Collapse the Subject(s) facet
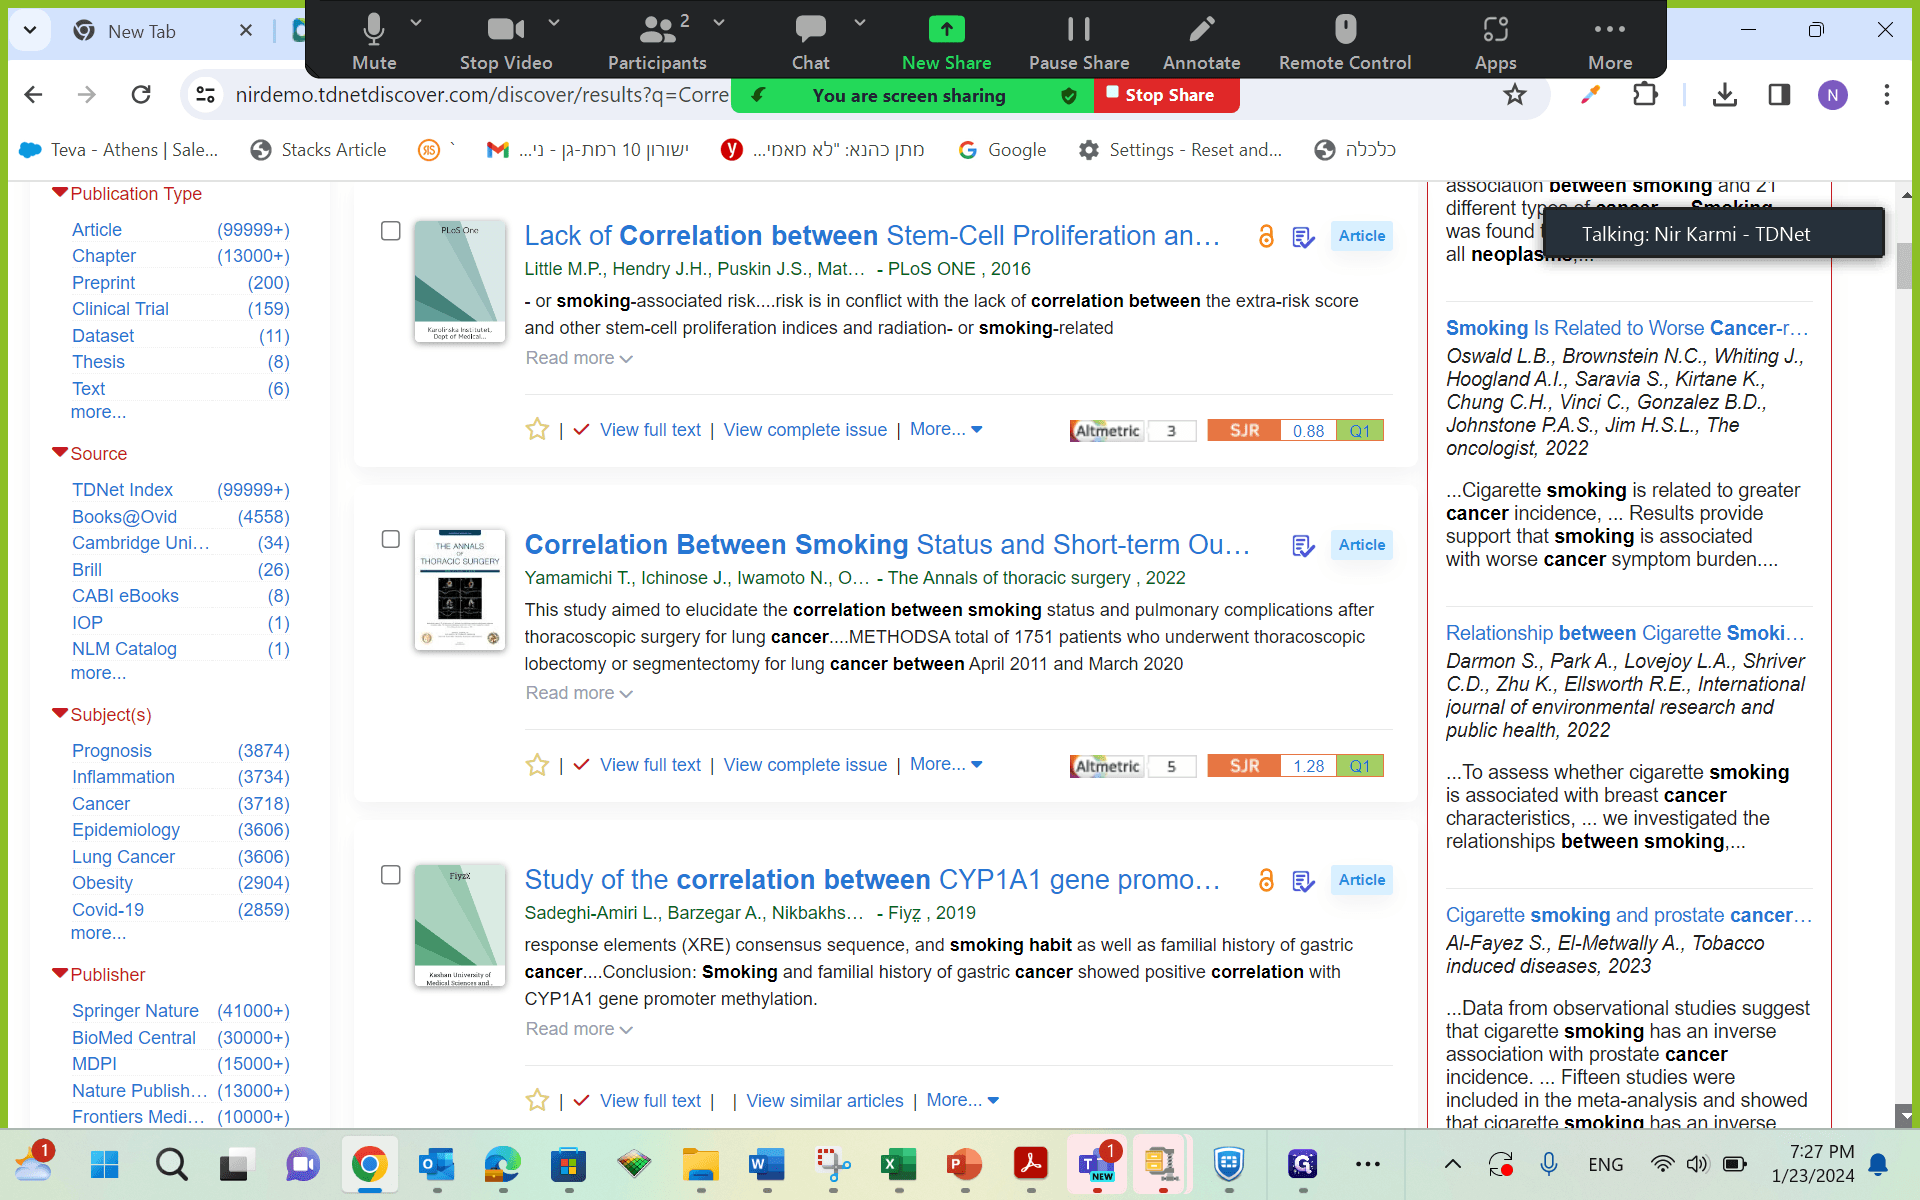 coord(60,713)
